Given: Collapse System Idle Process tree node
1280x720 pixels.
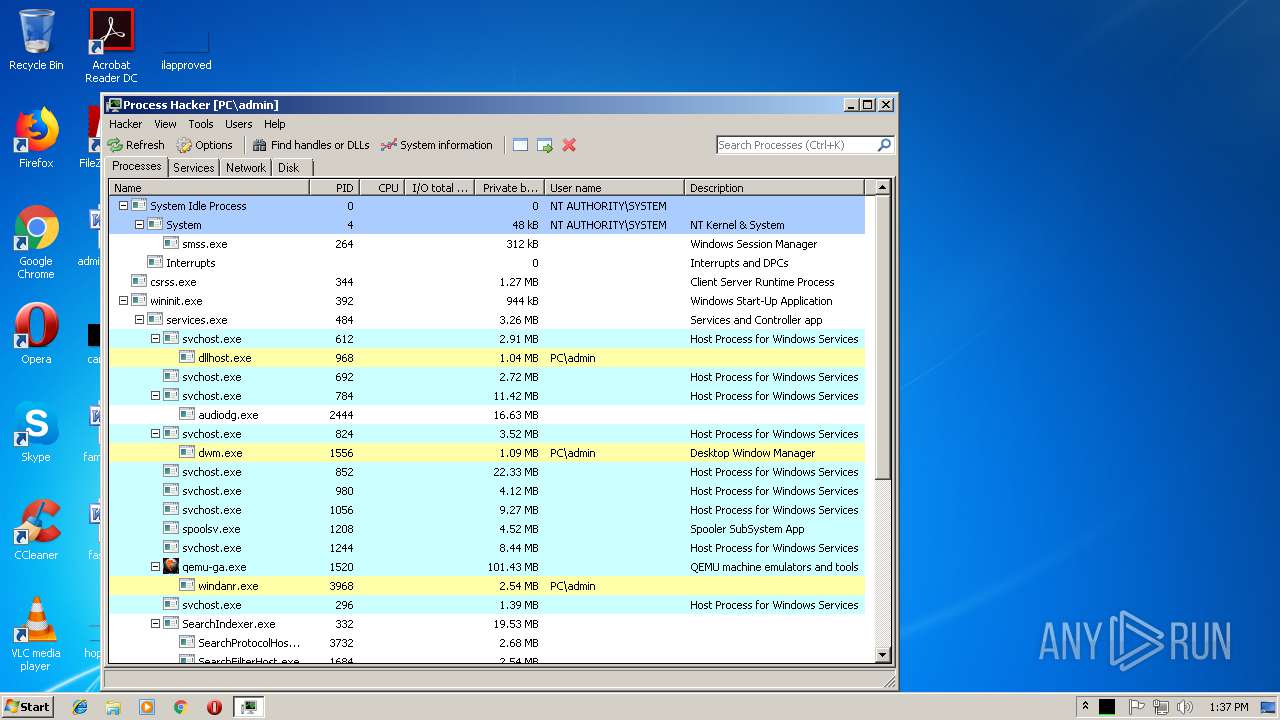Looking at the screenshot, I should tap(123, 206).
